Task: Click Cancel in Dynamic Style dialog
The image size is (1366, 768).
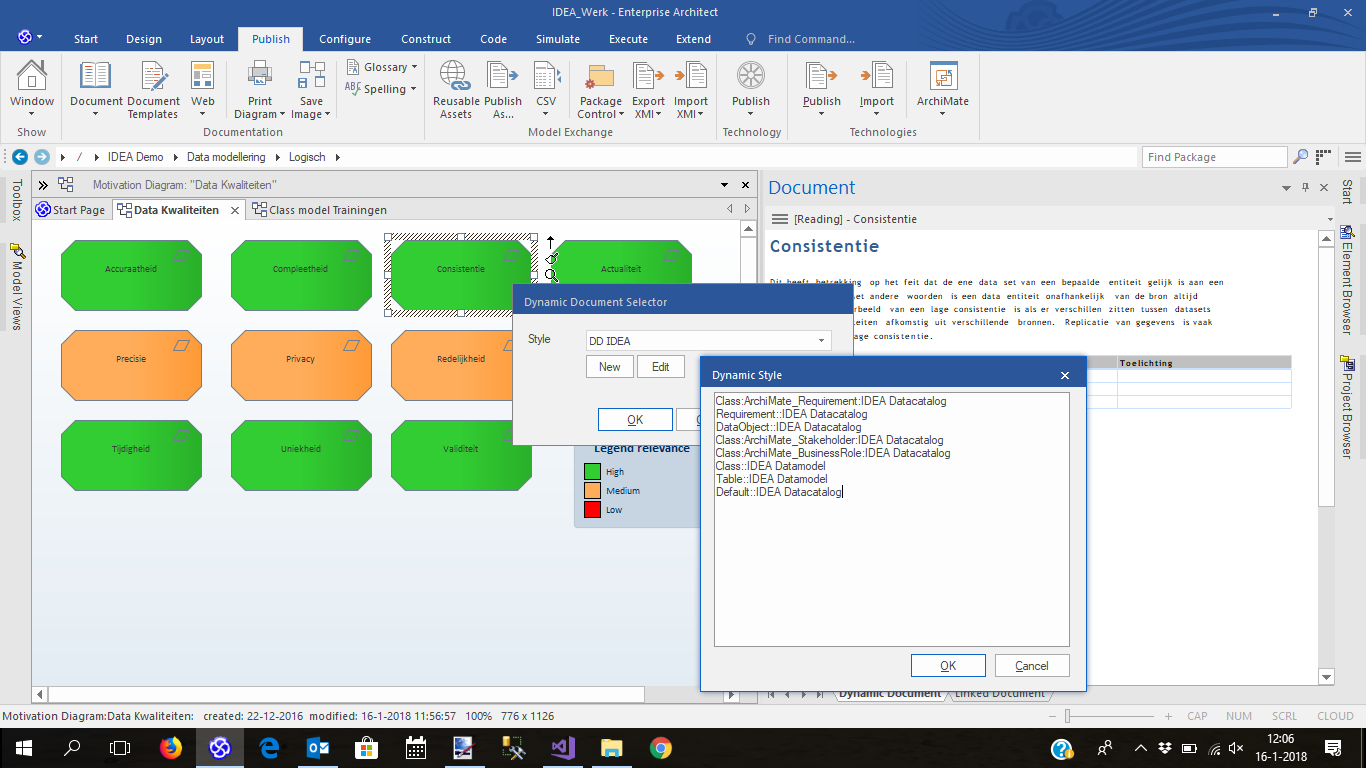Action: pyautogui.click(x=1032, y=665)
